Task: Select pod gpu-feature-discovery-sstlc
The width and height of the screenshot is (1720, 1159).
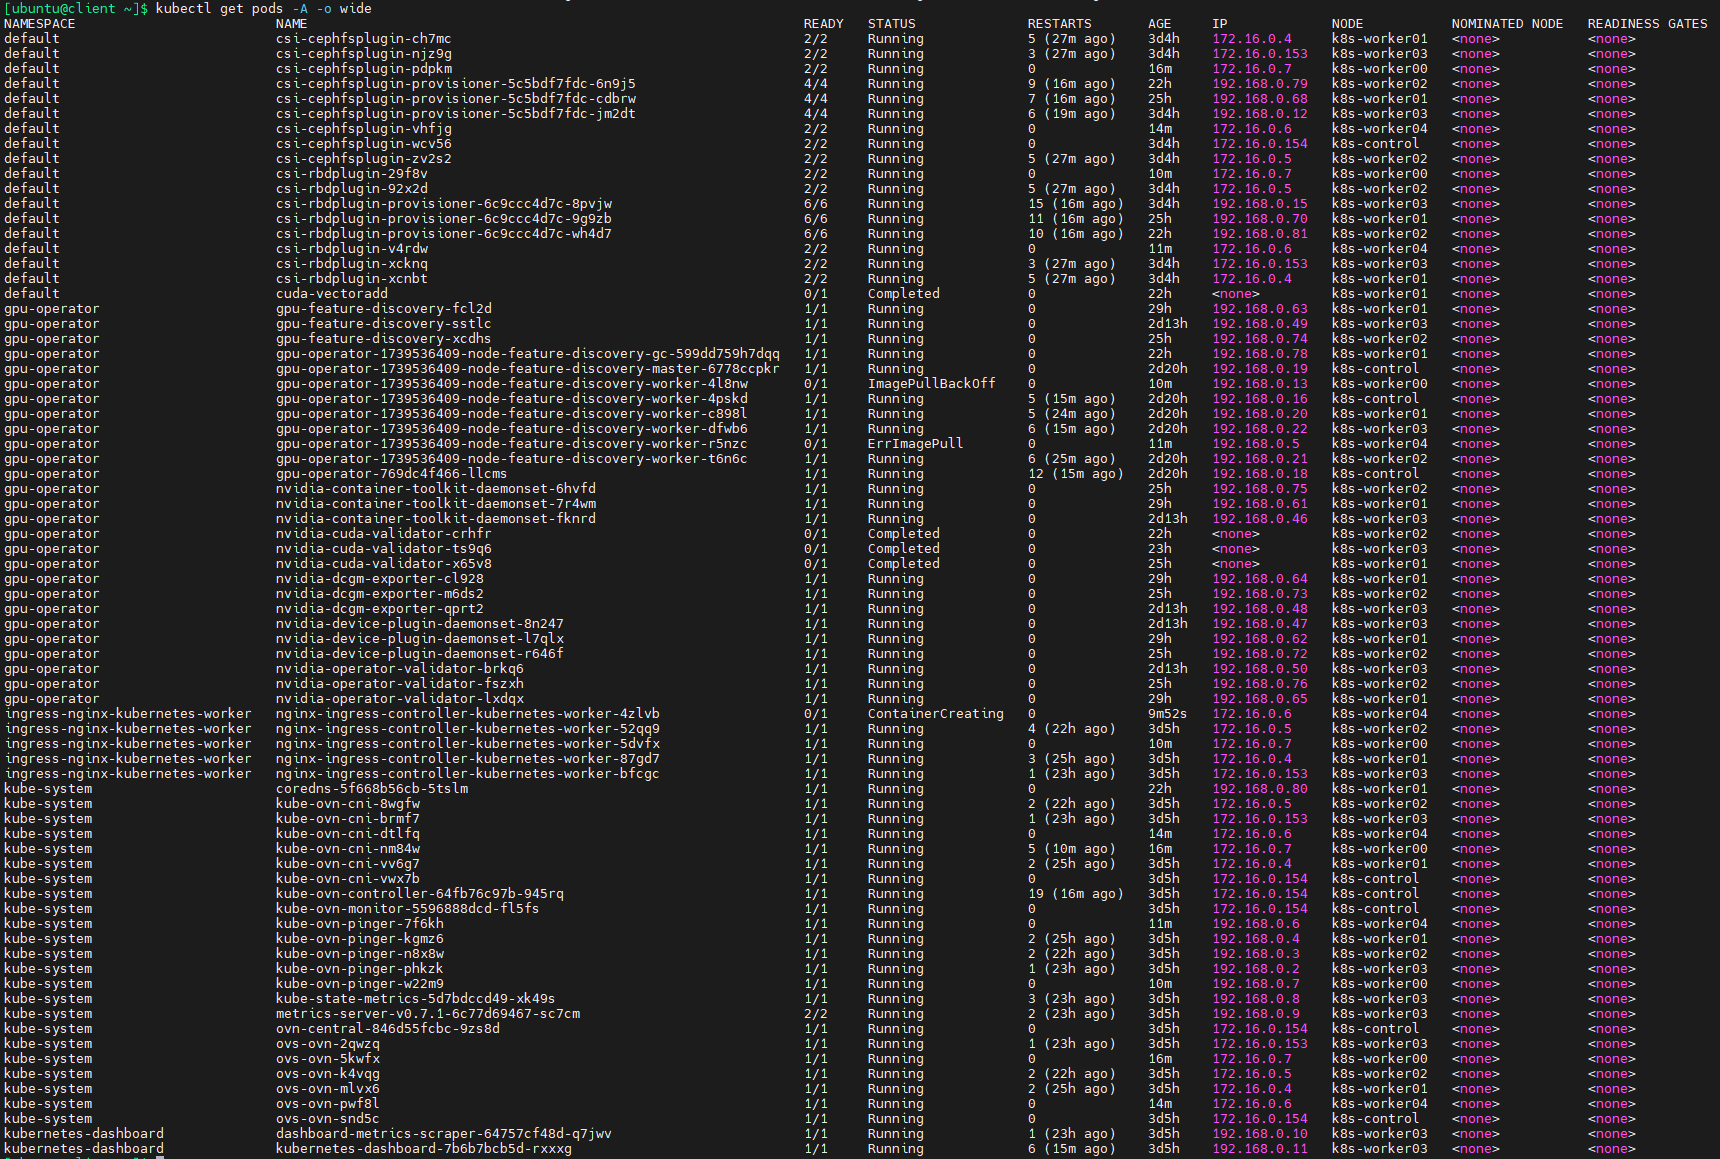Action: point(383,323)
